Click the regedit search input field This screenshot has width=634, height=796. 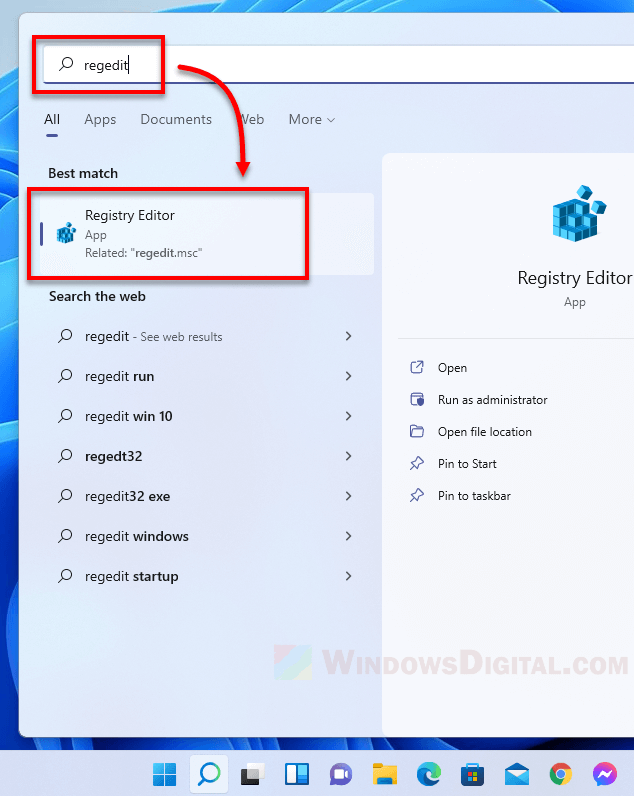point(338,64)
